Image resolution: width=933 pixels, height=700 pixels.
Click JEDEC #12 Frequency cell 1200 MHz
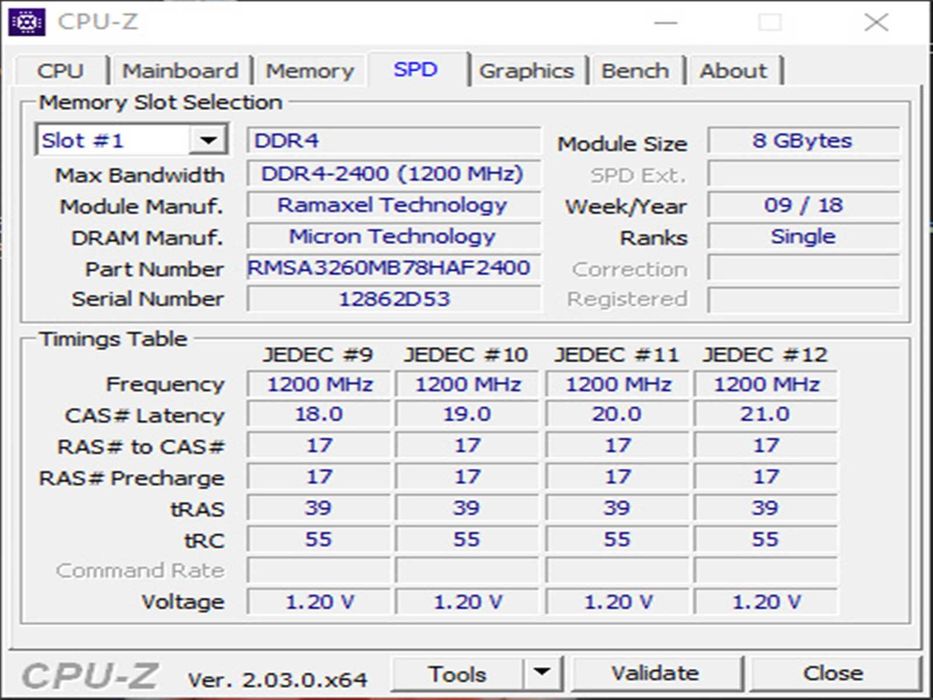pos(766,384)
